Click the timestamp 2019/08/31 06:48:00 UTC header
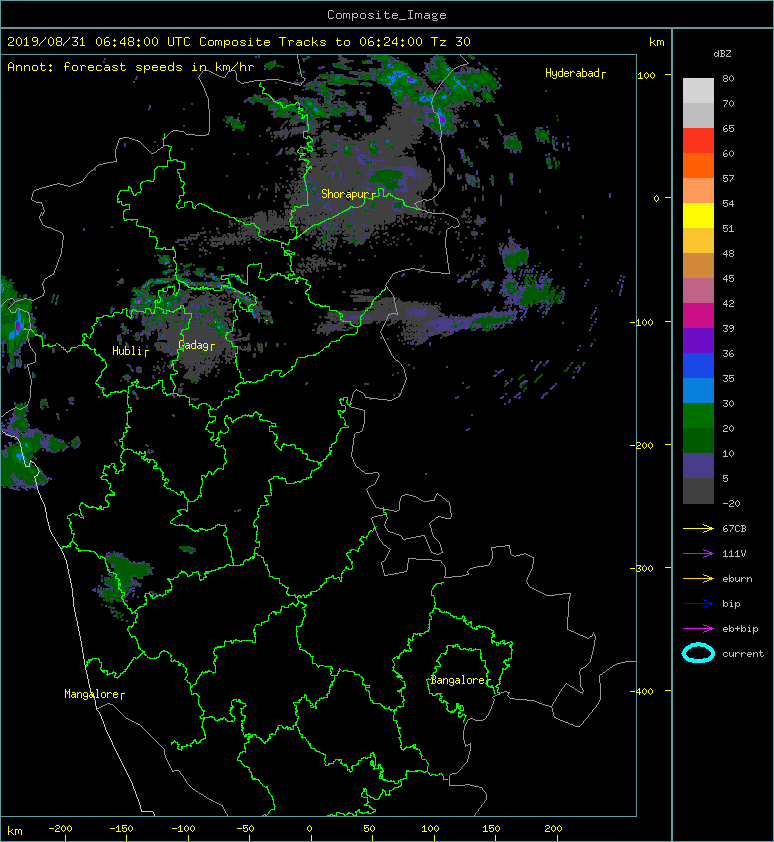The height and width of the screenshot is (842, 774). pos(99,42)
